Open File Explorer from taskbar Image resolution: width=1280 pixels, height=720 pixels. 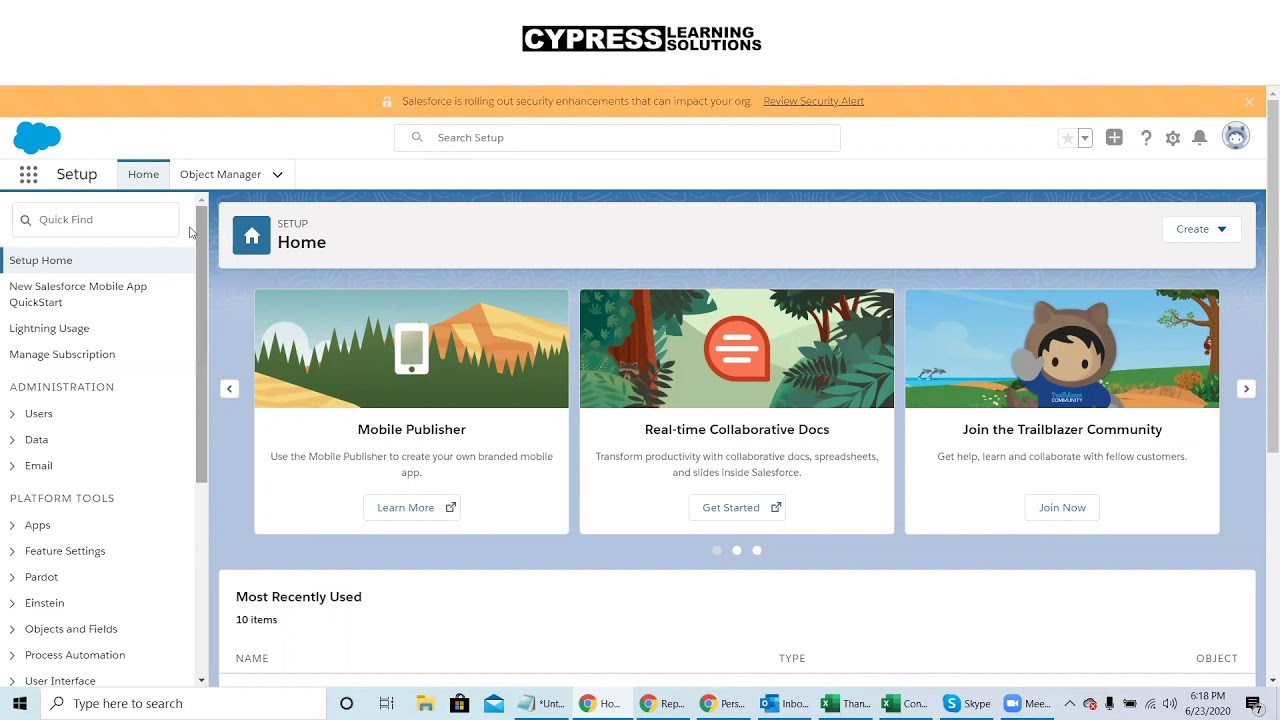tap(424, 704)
